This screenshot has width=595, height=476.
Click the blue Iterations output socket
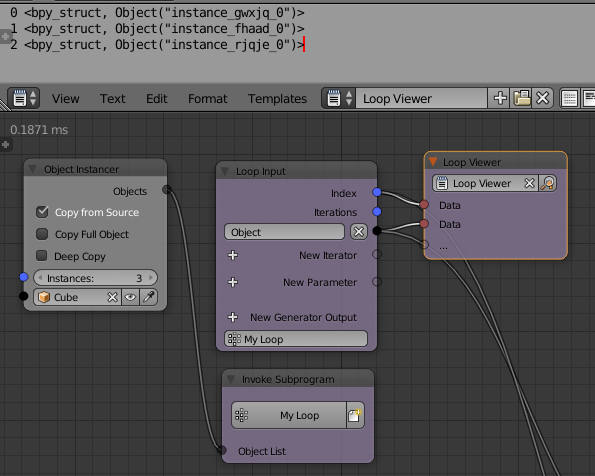(377, 211)
